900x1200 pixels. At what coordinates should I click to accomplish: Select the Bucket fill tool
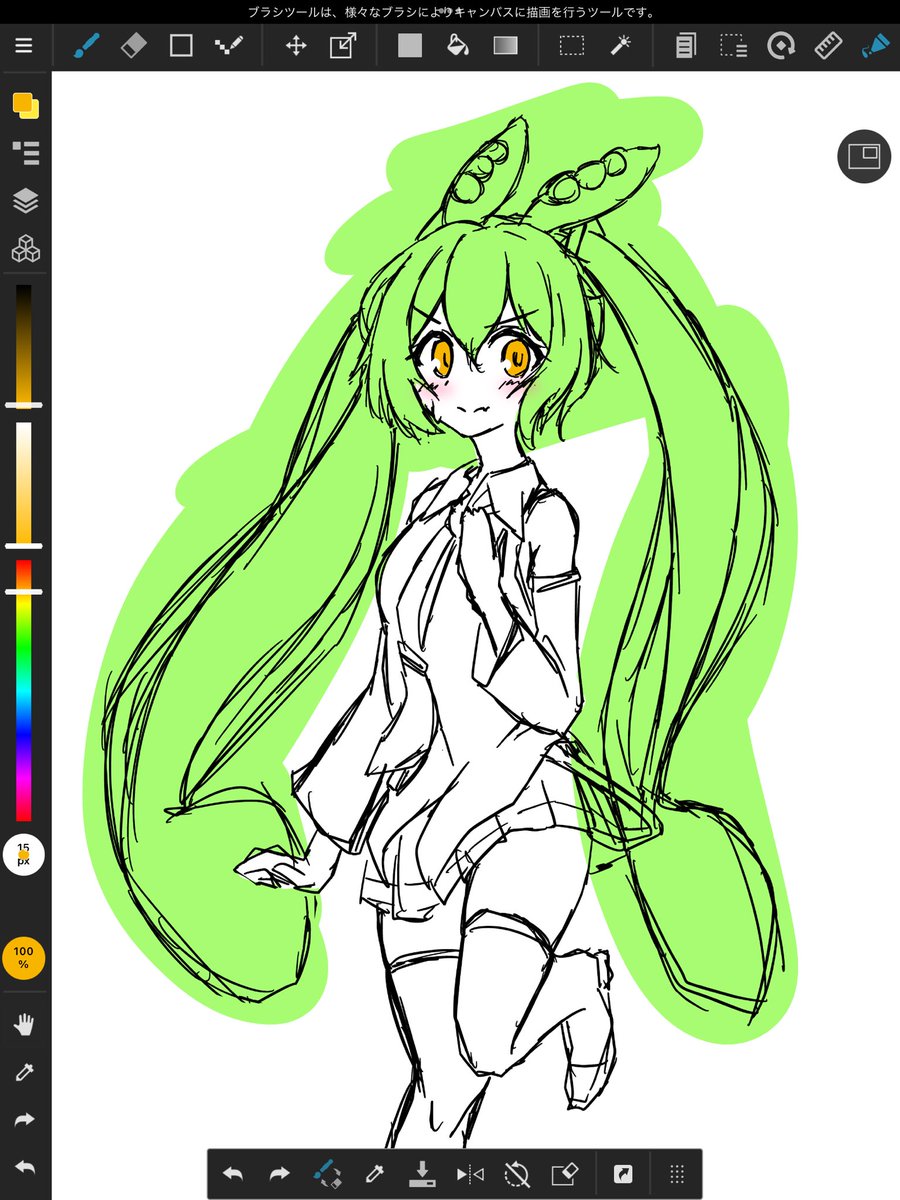tap(457, 46)
